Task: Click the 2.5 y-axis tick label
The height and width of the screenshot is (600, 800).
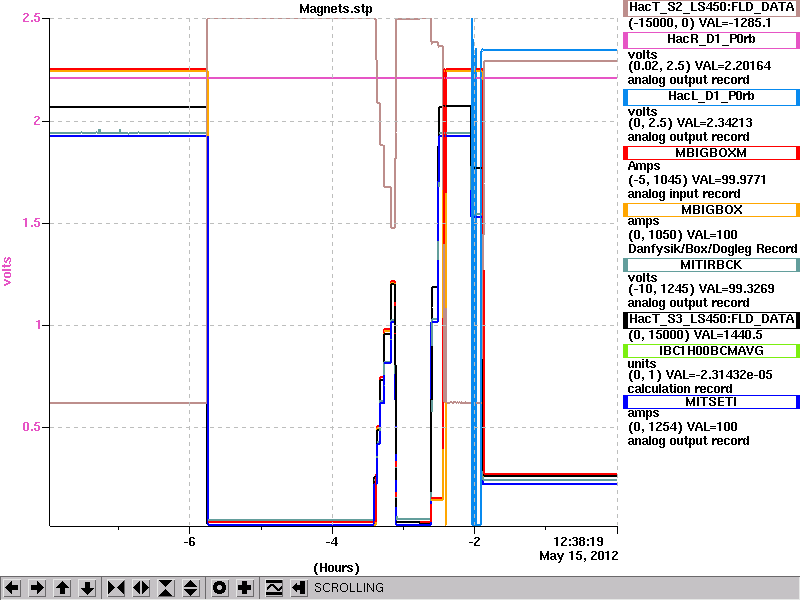Action: (31, 18)
